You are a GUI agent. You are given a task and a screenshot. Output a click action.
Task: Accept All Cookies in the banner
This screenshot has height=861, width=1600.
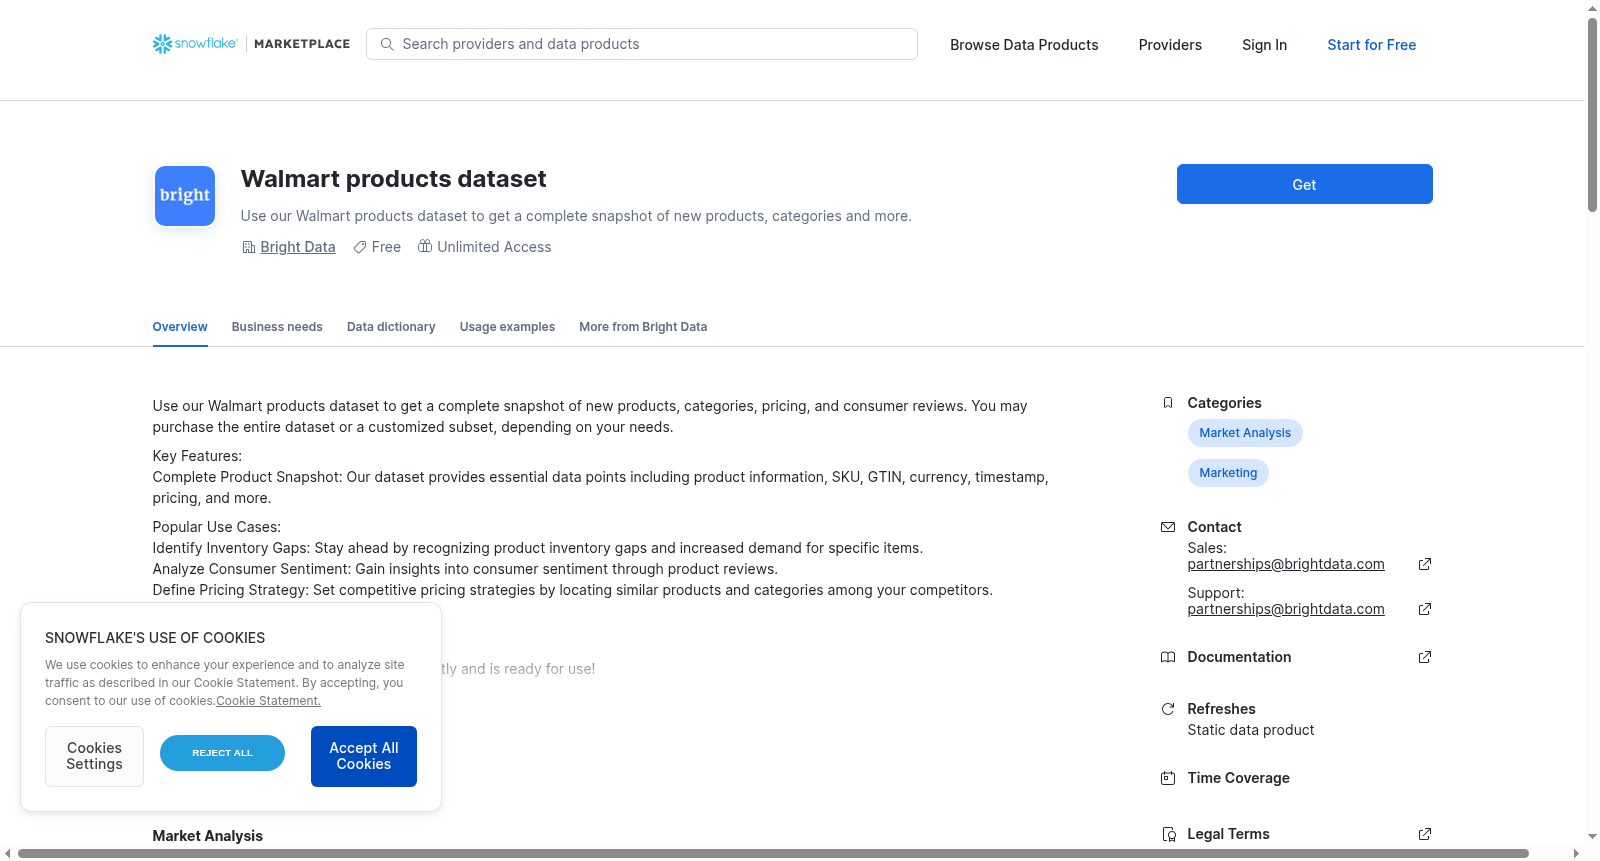[x=364, y=756]
